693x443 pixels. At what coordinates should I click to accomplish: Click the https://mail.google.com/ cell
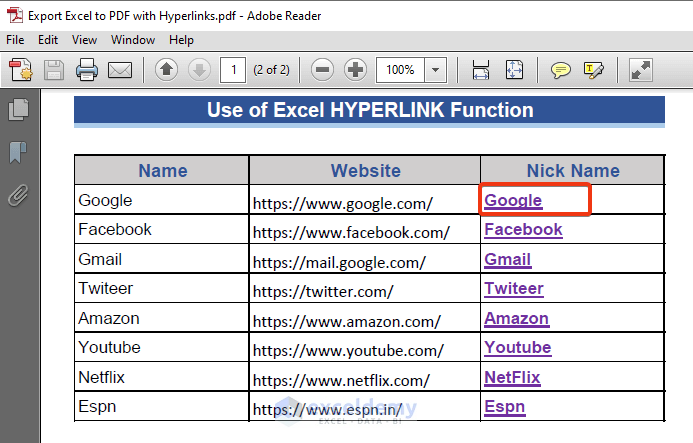tap(365, 259)
